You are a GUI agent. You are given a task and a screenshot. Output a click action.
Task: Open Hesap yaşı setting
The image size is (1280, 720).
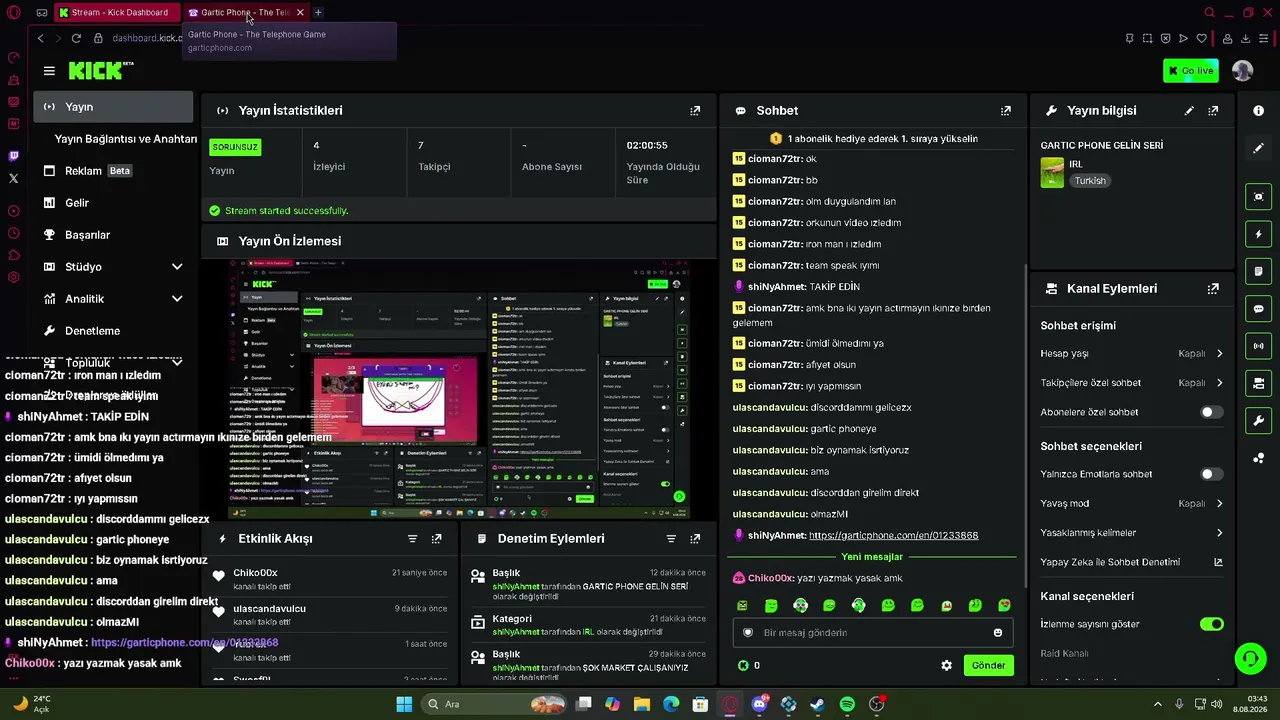click(x=1132, y=354)
